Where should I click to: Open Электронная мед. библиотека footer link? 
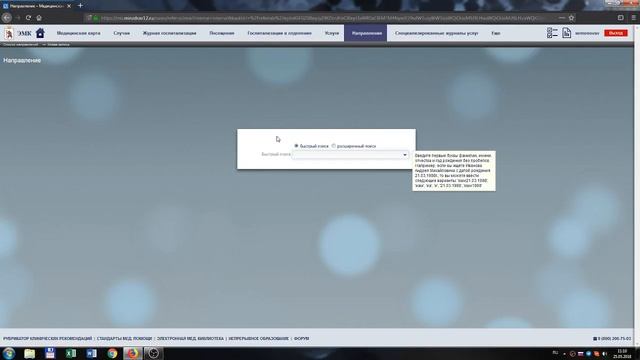pos(190,338)
